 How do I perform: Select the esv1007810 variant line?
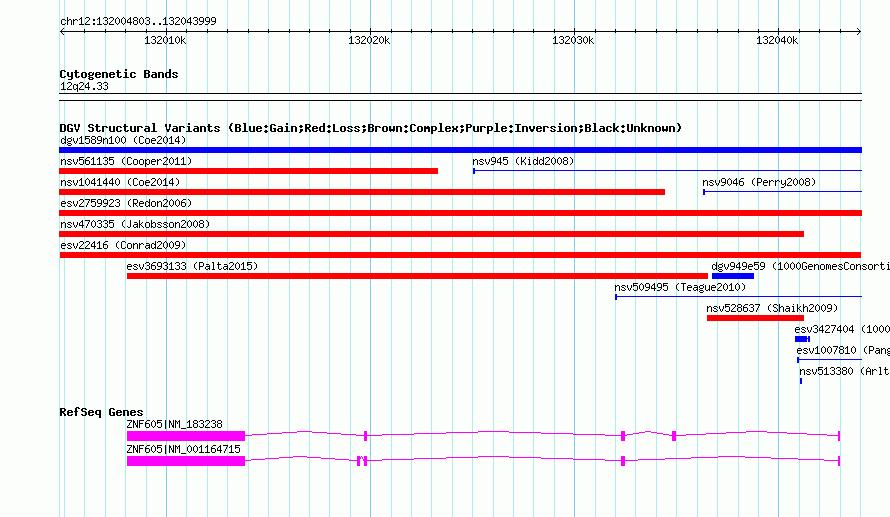point(829,360)
